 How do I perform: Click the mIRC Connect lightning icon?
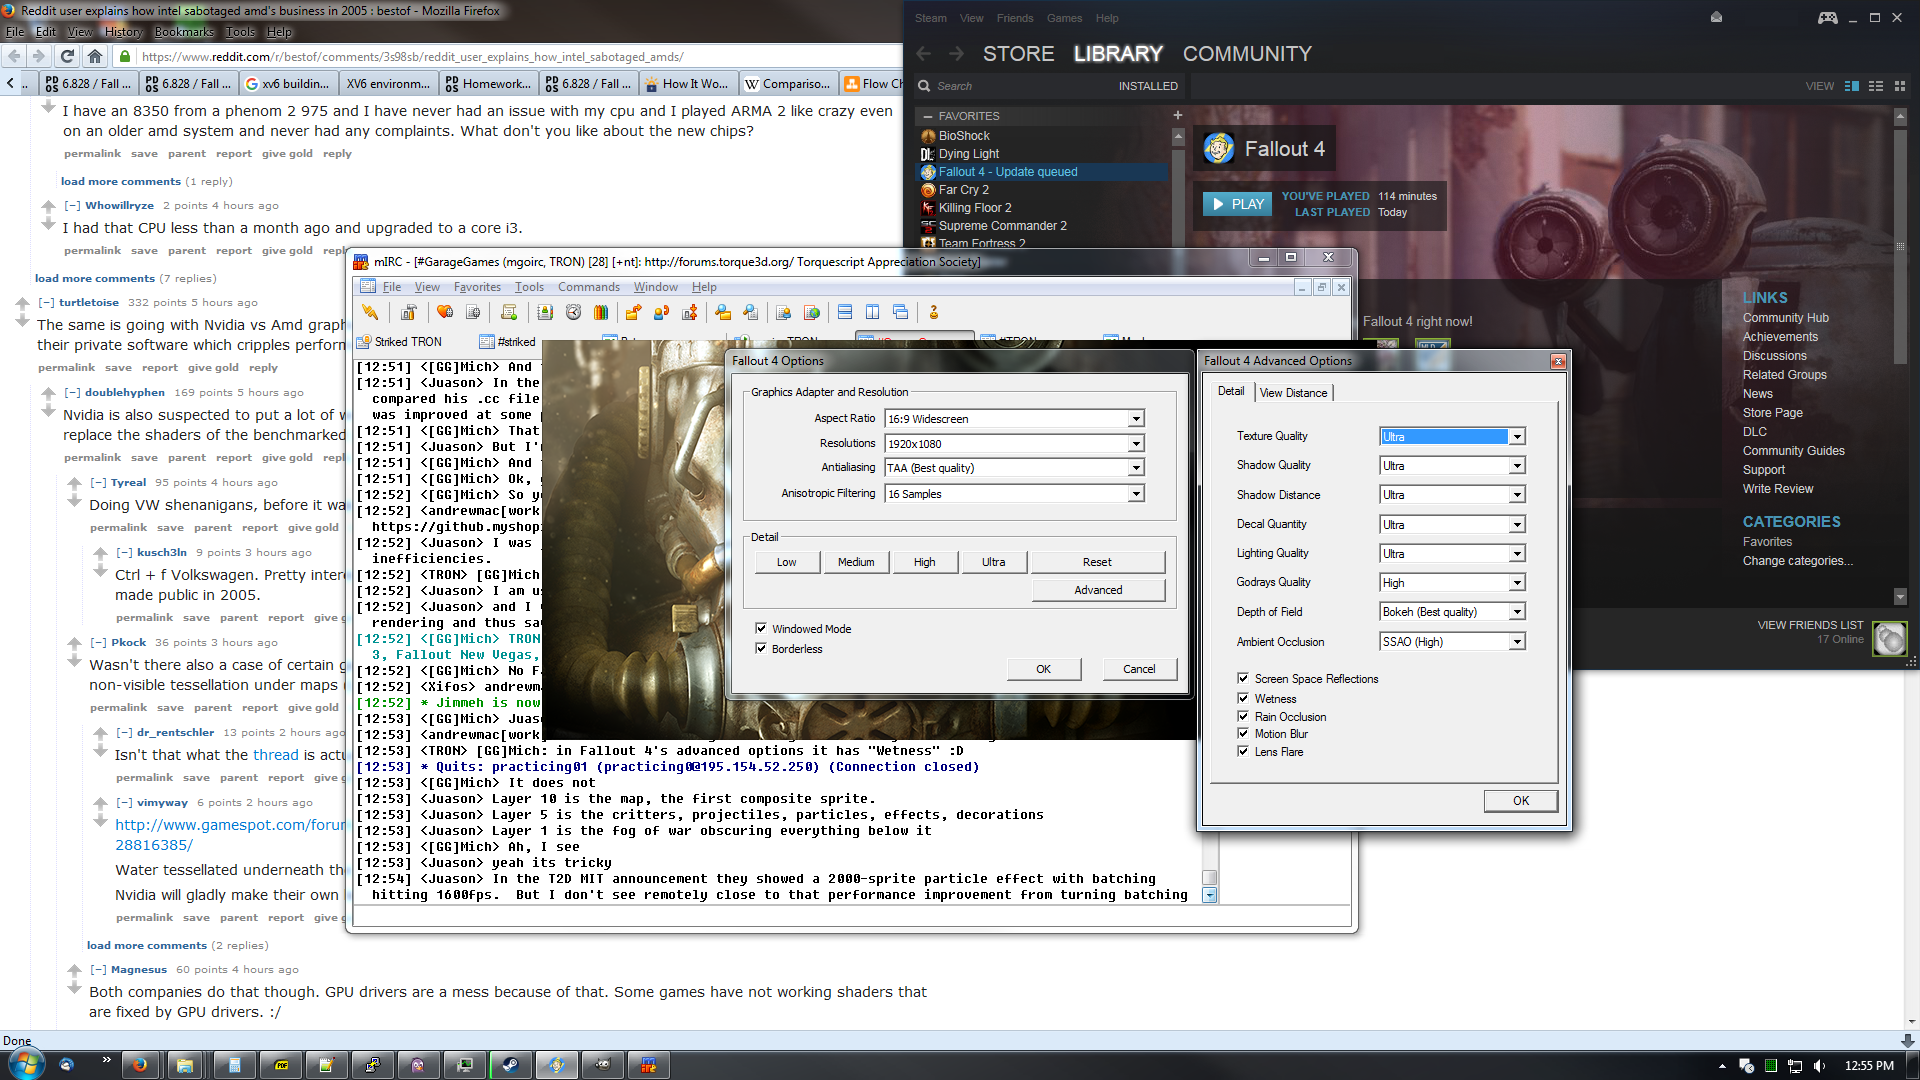[x=370, y=313]
